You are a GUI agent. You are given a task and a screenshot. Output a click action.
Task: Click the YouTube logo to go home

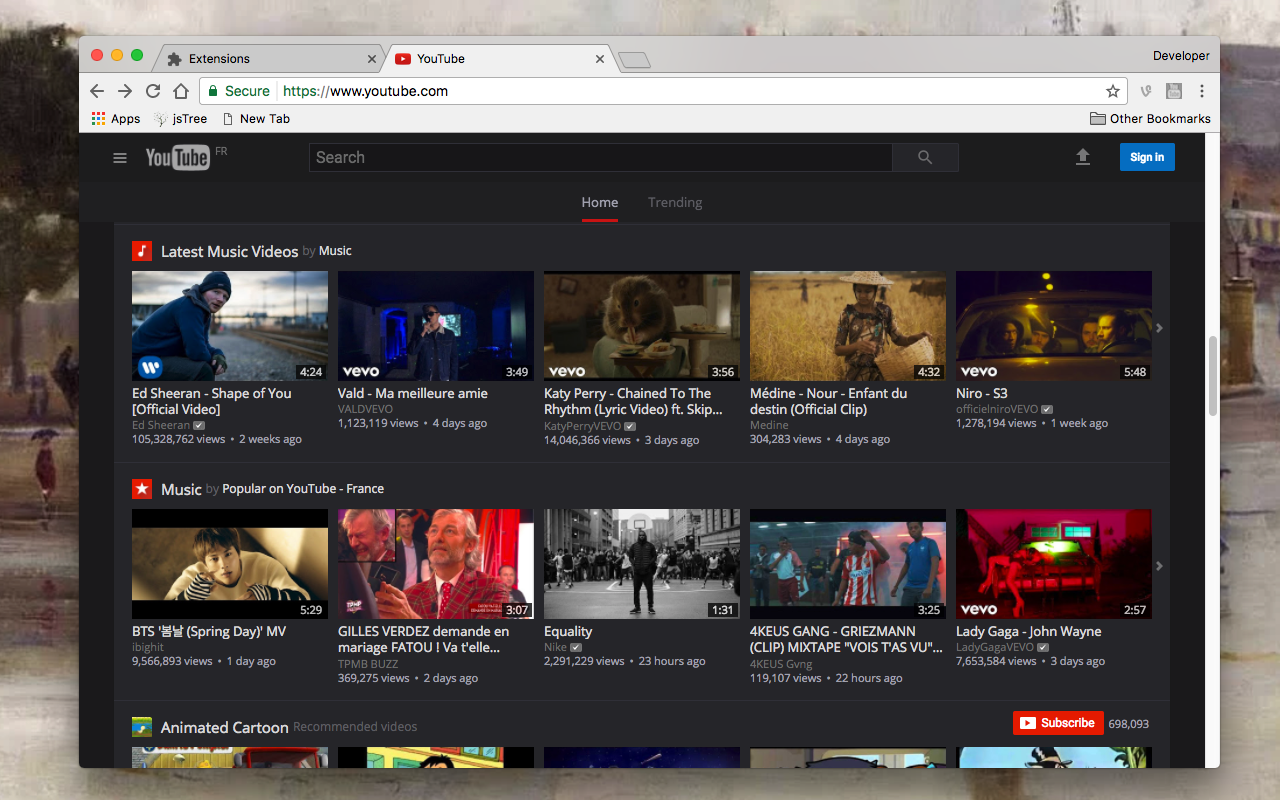click(x=177, y=157)
